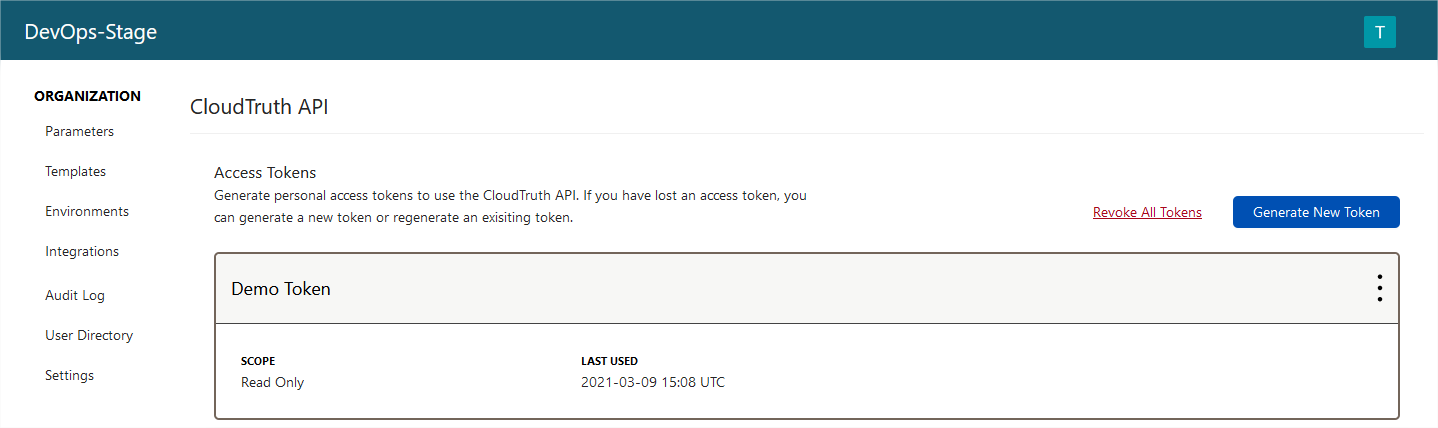The width and height of the screenshot is (1438, 428).
Task: Click the Read Only scope value
Action: (x=272, y=382)
